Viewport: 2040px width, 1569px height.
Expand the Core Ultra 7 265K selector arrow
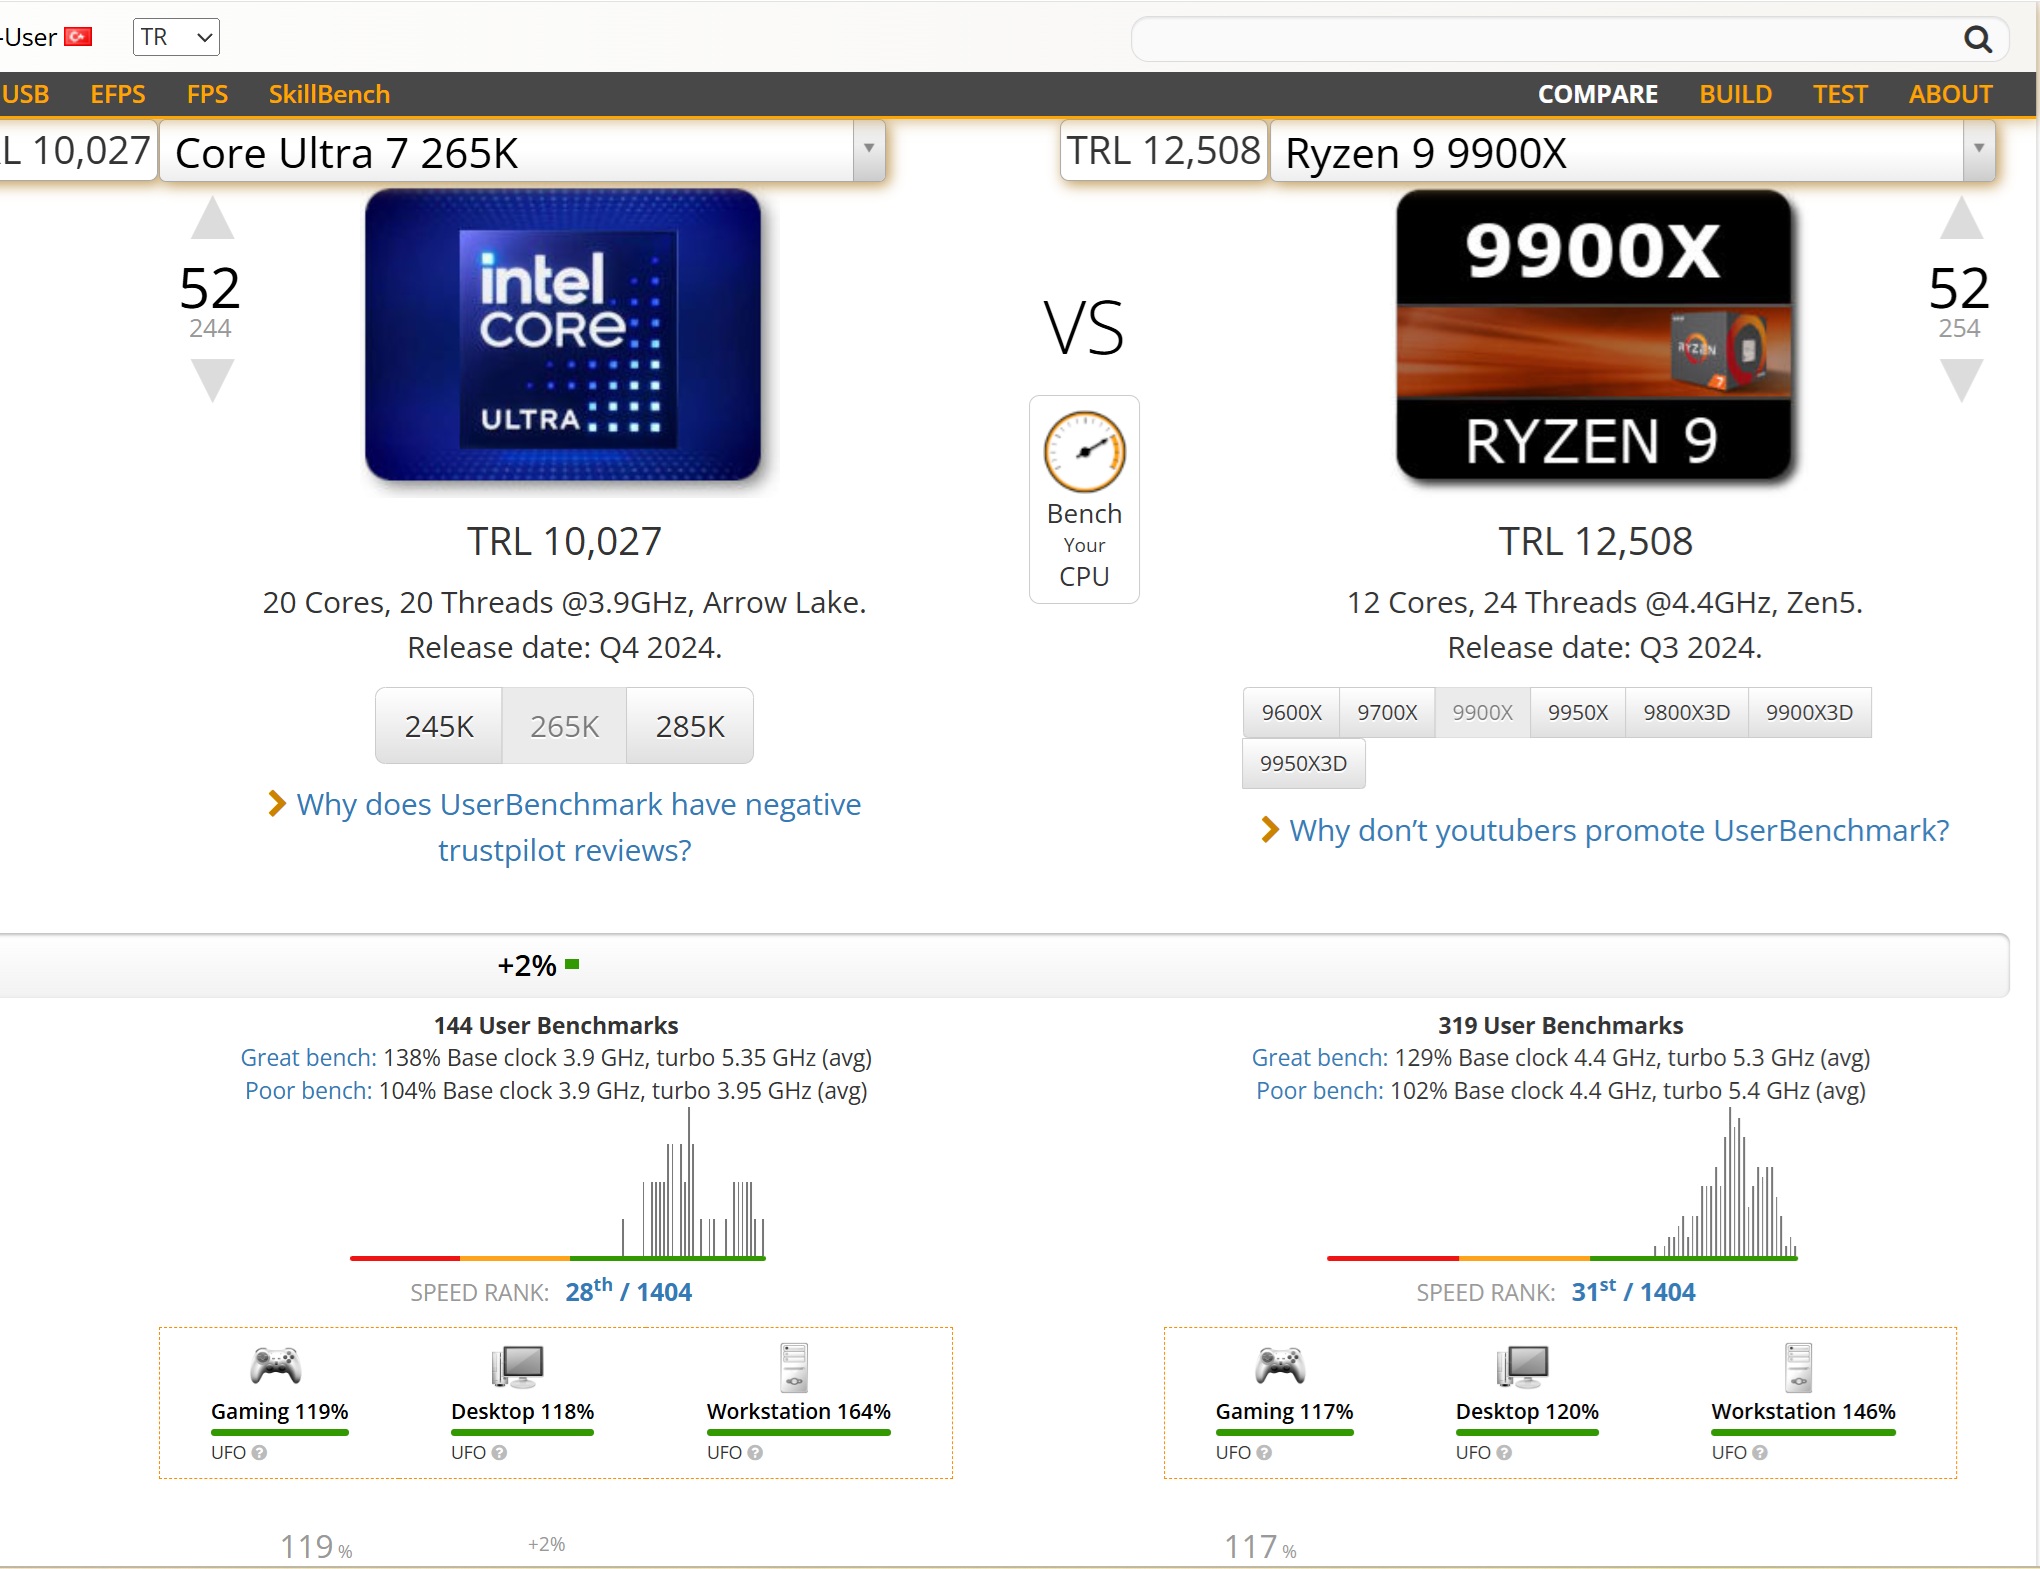(x=869, y=150)
